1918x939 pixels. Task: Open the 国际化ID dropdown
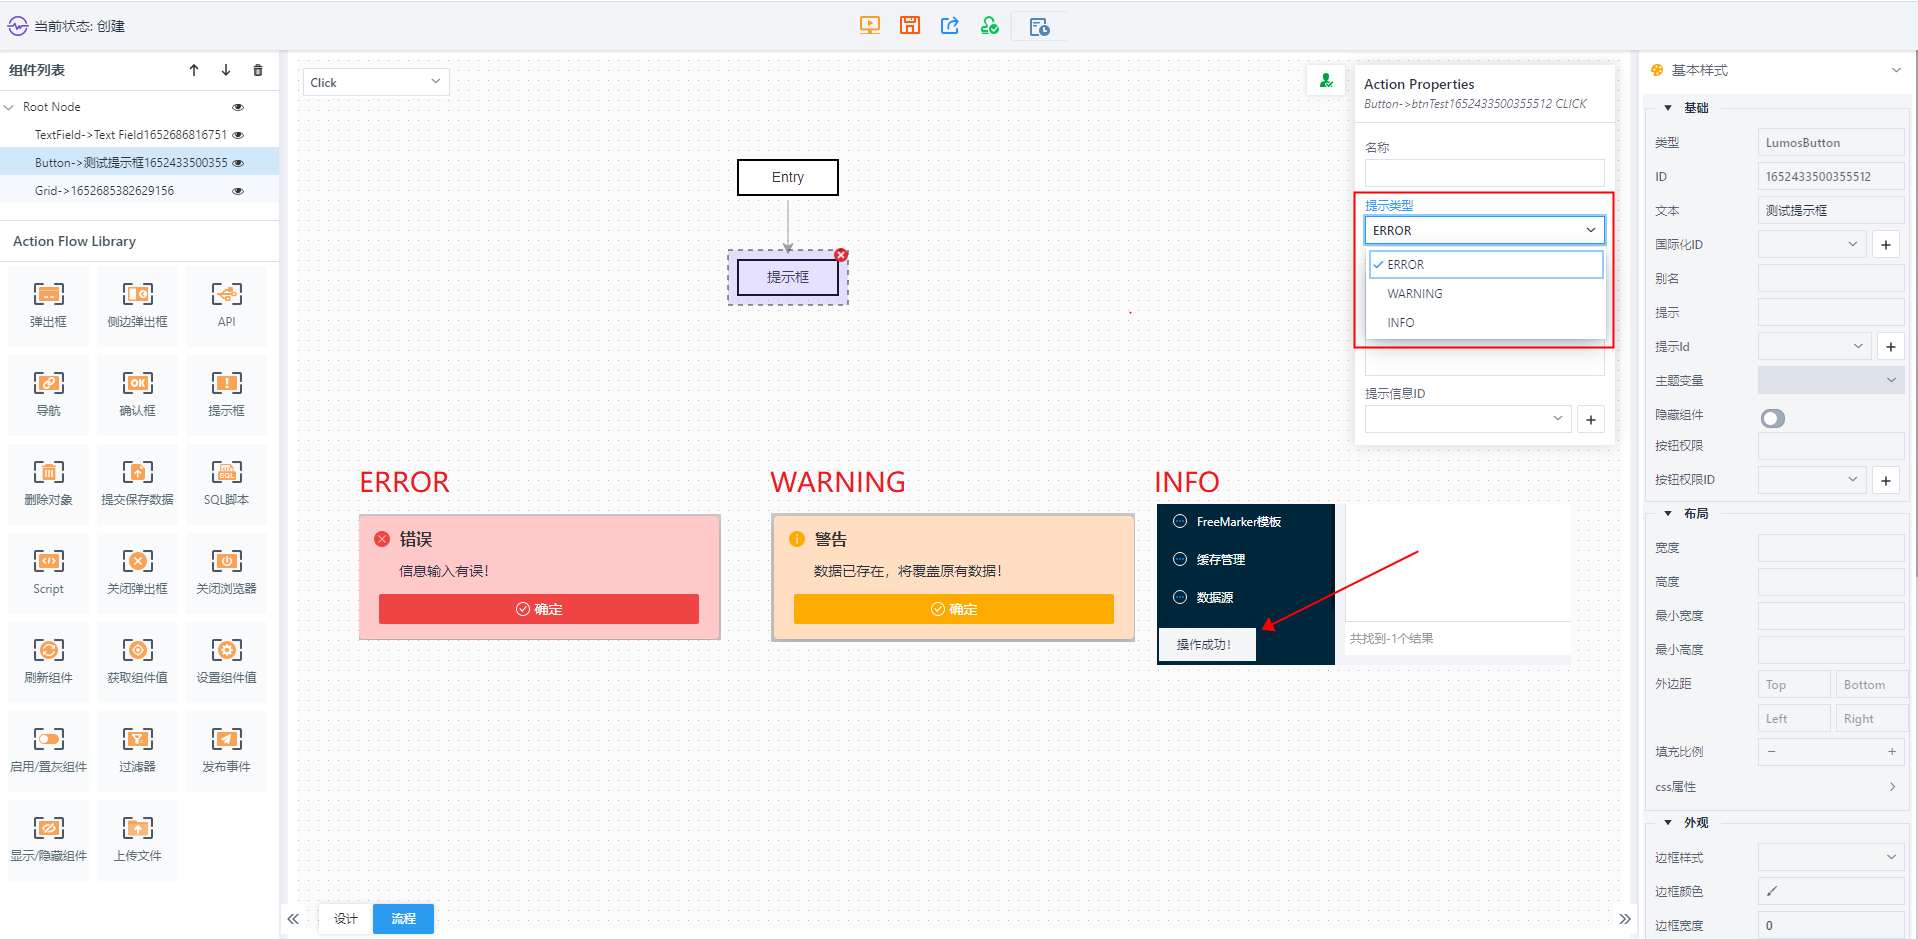(1812, 244)
